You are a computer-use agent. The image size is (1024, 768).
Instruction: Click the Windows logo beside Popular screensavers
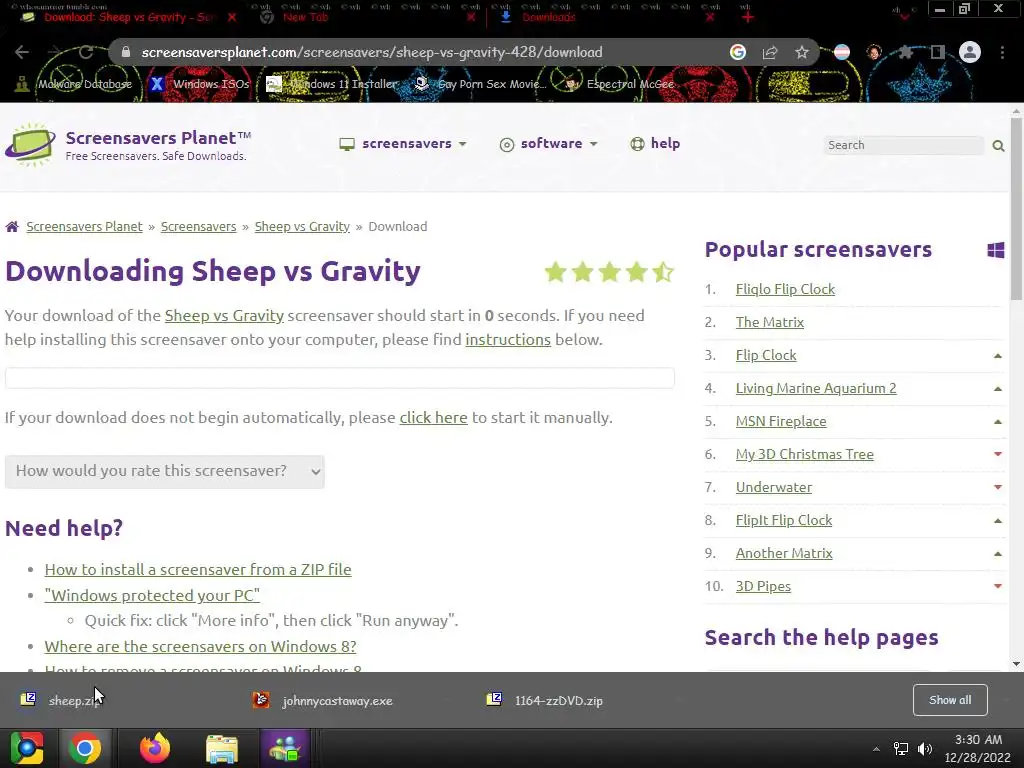[995, 249]
